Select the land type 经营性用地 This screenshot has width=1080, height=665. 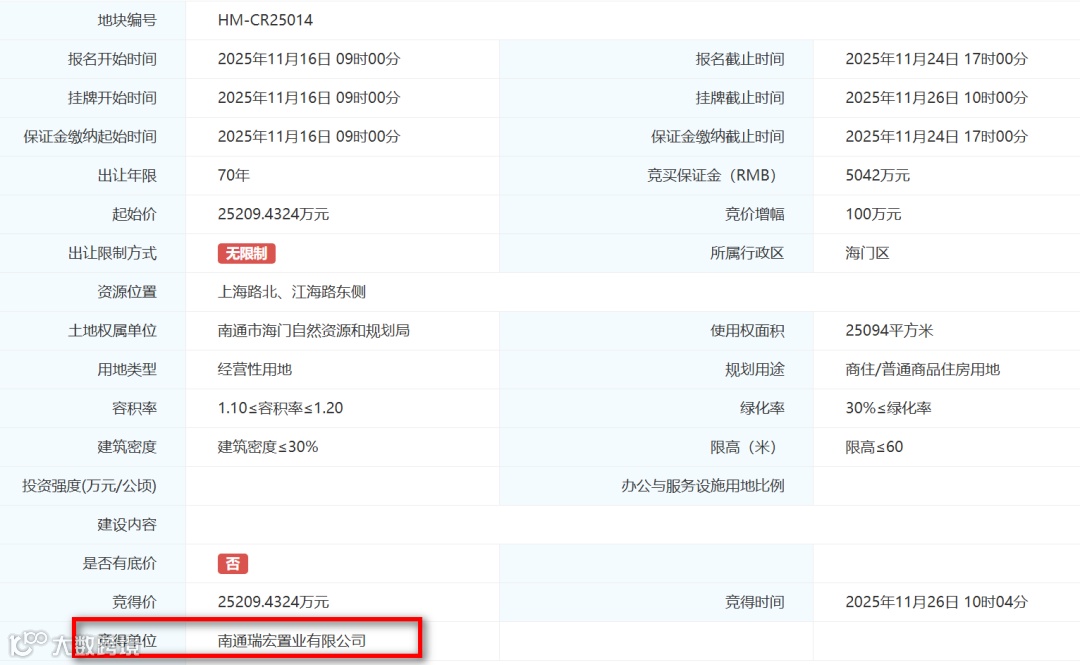(255, 369)
